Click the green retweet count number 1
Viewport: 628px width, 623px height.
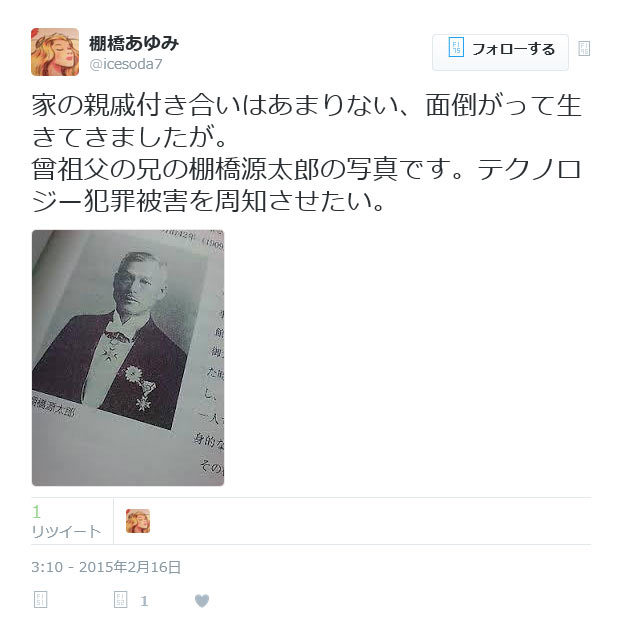pyautogui.click(x=36, y=512)
